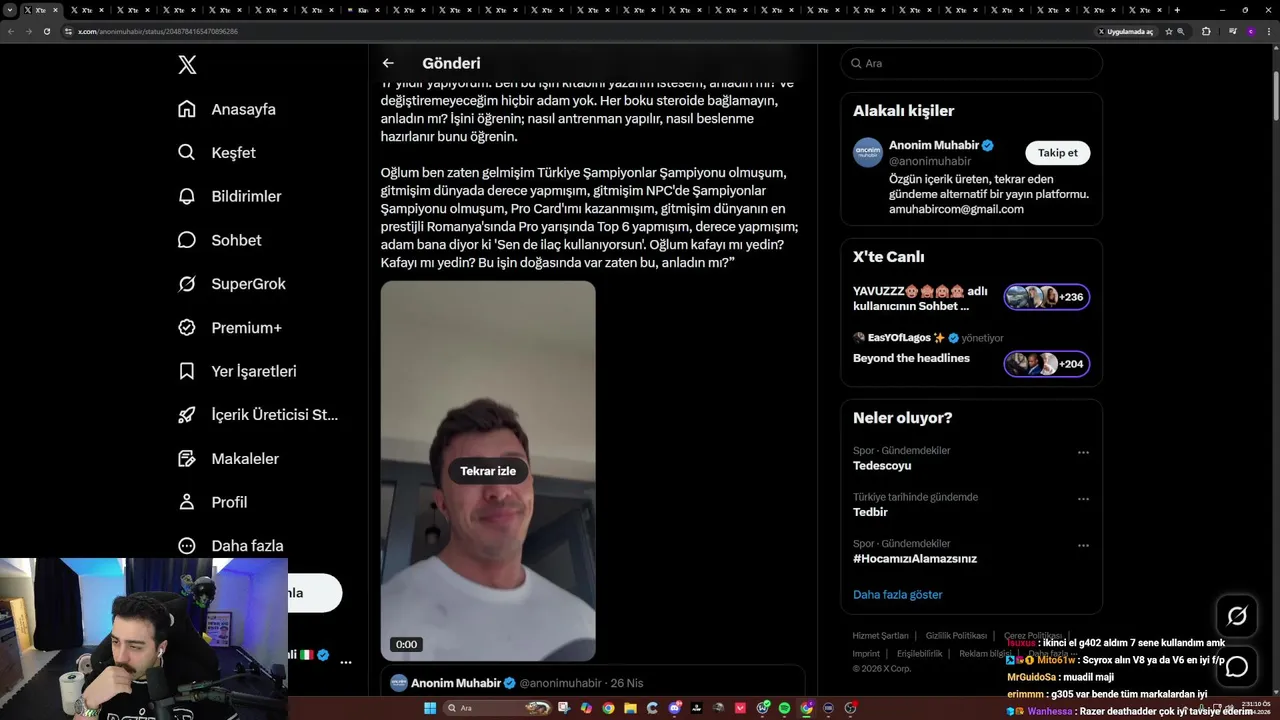This screenshot has width=1280, height=720.
Task: Open Tedescoyu trending topic
Action: [882, 465]
